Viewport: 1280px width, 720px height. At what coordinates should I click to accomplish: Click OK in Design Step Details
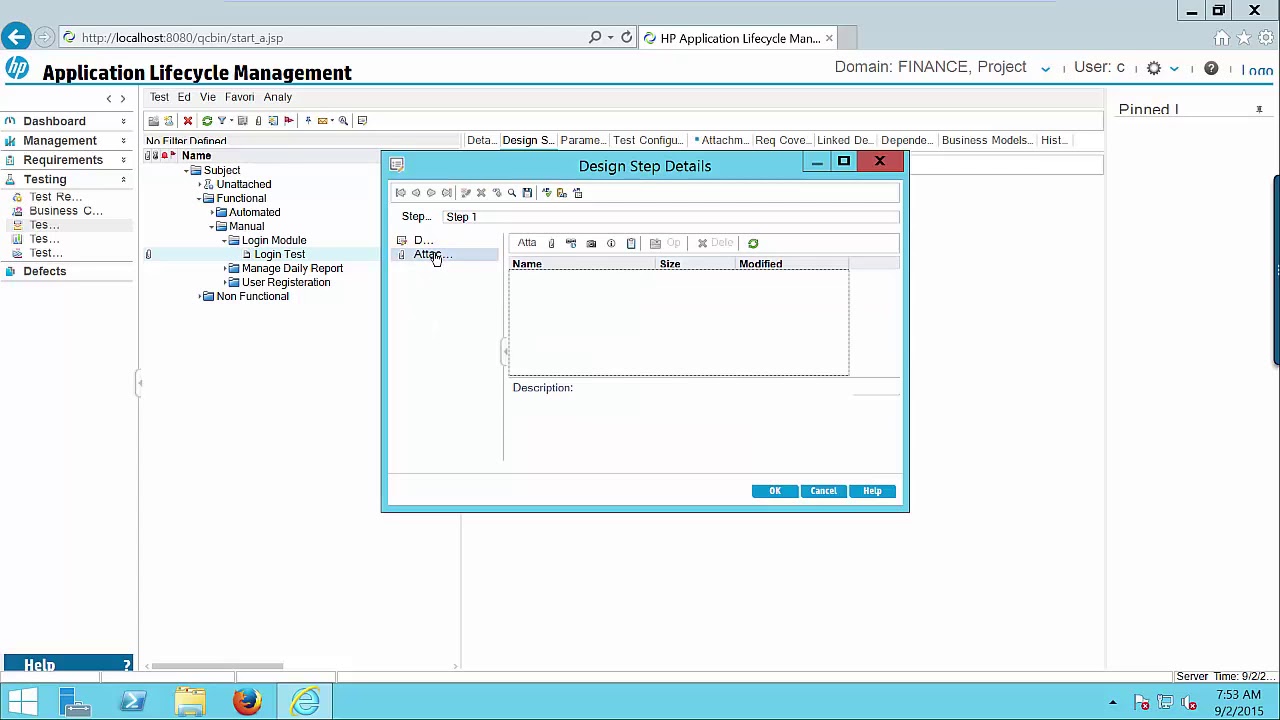click(x=775, y=491)
